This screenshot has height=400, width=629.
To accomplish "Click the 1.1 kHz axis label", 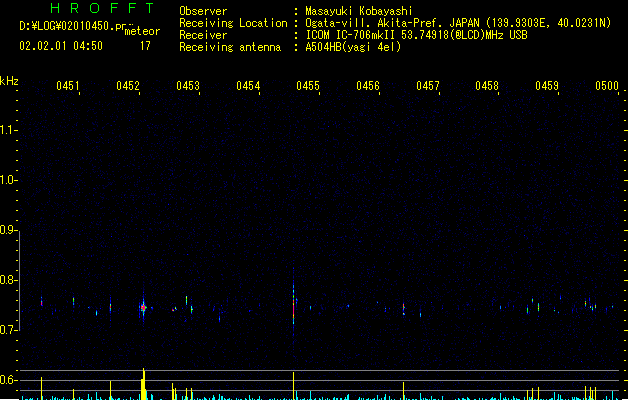I will (8, 130).
